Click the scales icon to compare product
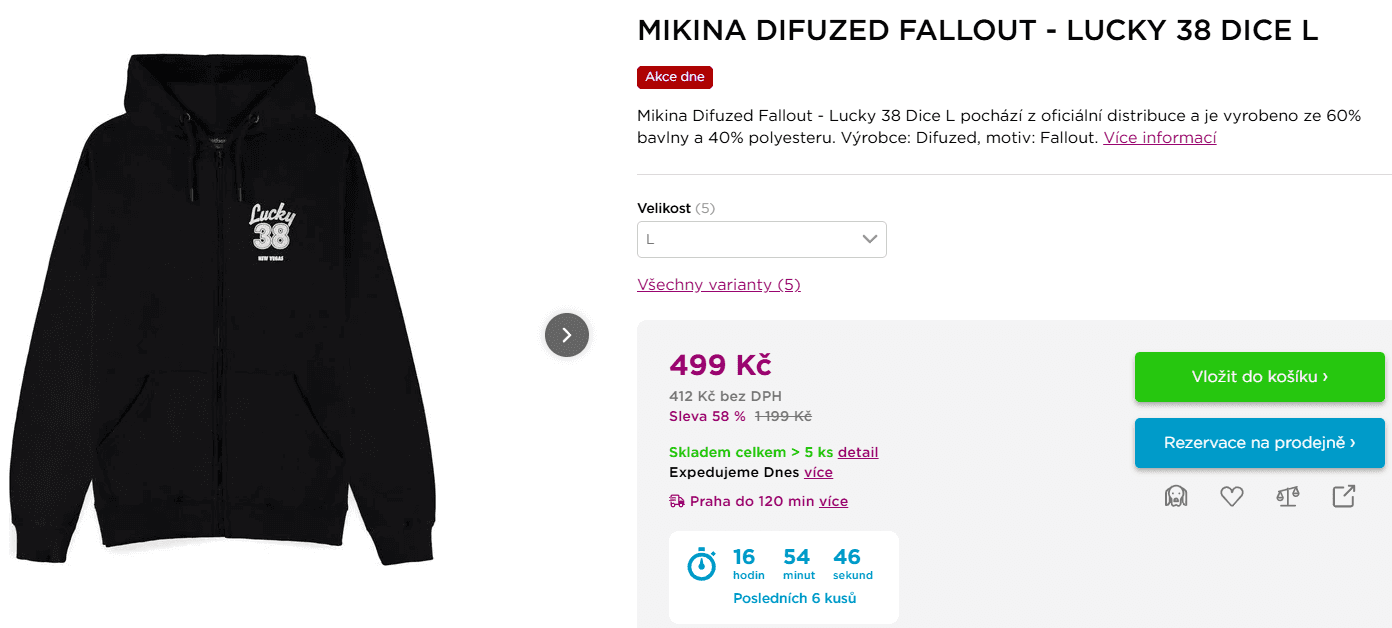This screenshot has width=1392, height=628. [x=1287, y=496]
